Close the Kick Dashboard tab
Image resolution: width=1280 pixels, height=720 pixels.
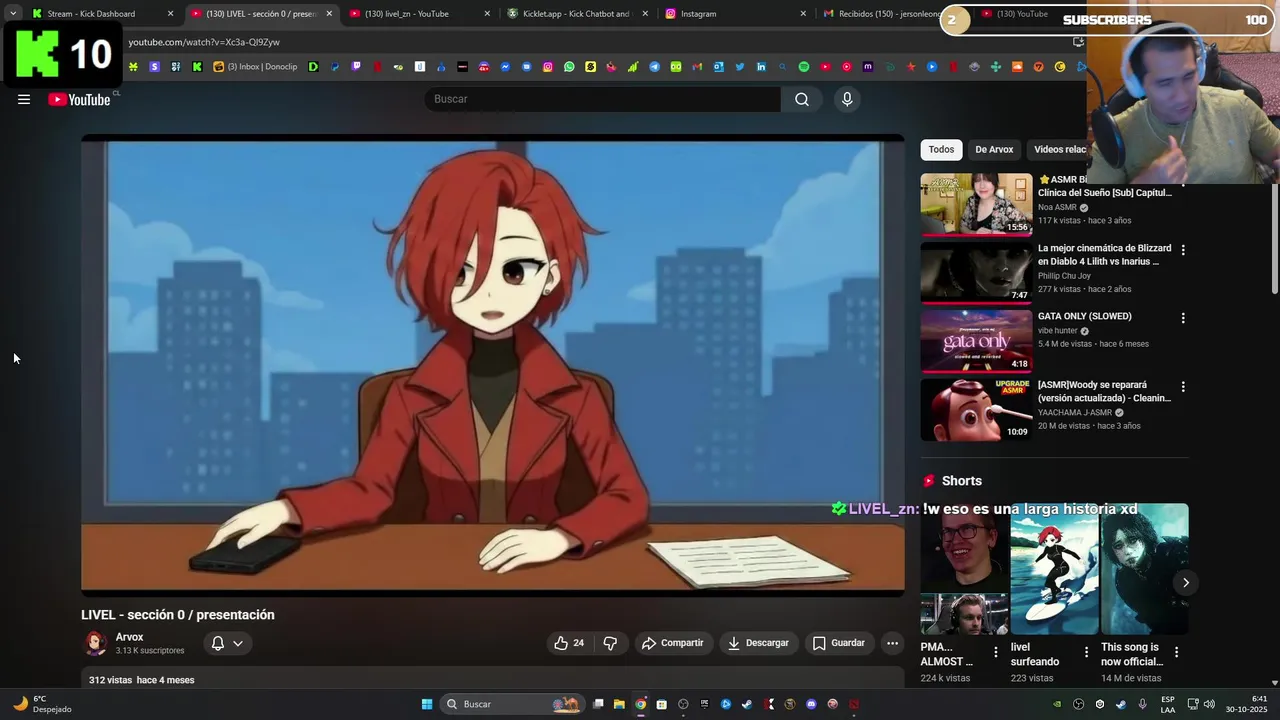170,14
